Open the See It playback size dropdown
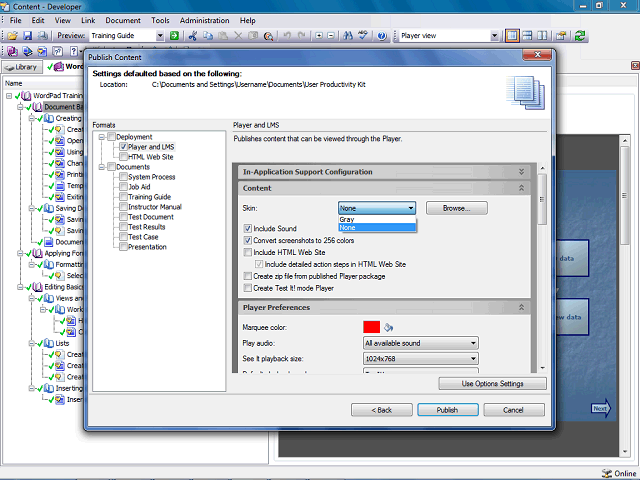Screen dimensions: 640x480 tap(420, 359)
